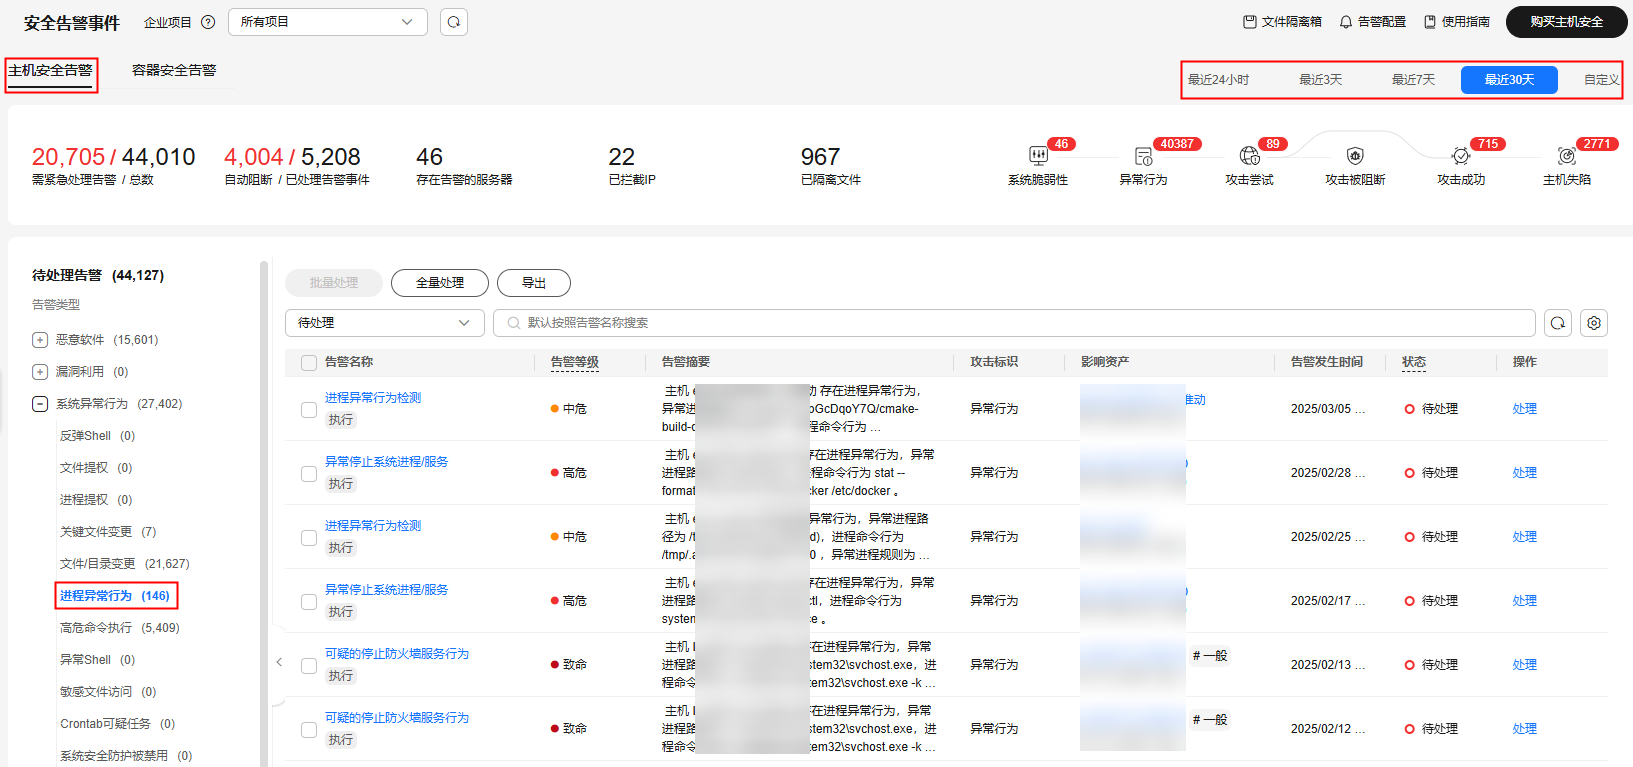Open the 使用指南 guide icon

tap(1430, 22)
